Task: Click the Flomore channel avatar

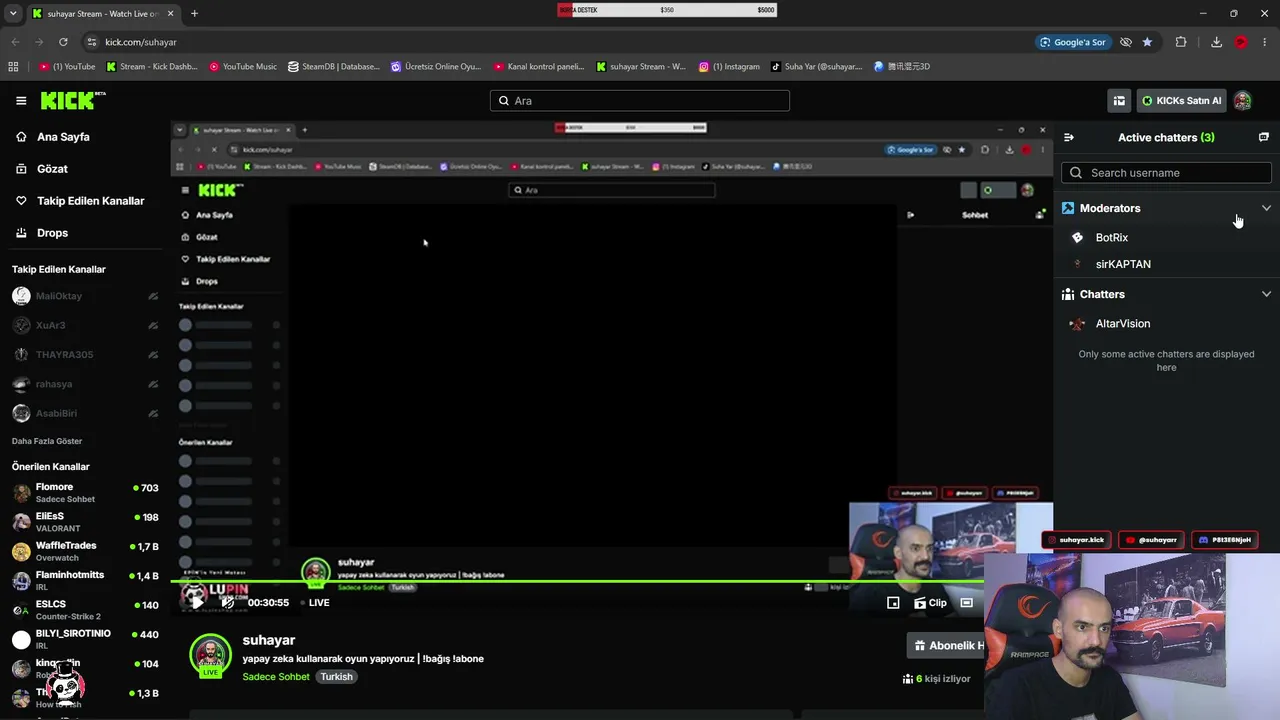Action: point(21,493)
